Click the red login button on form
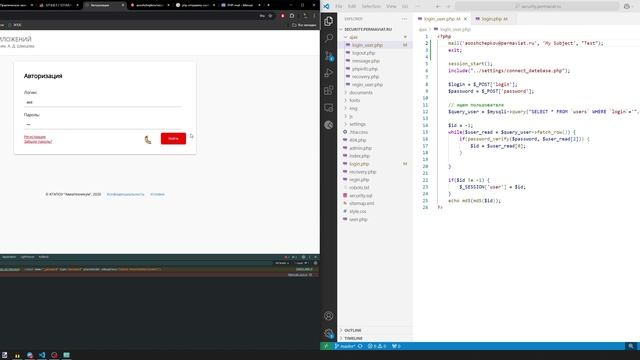The height and width of the screenshot is (360, 640). [x=173, y=138]
